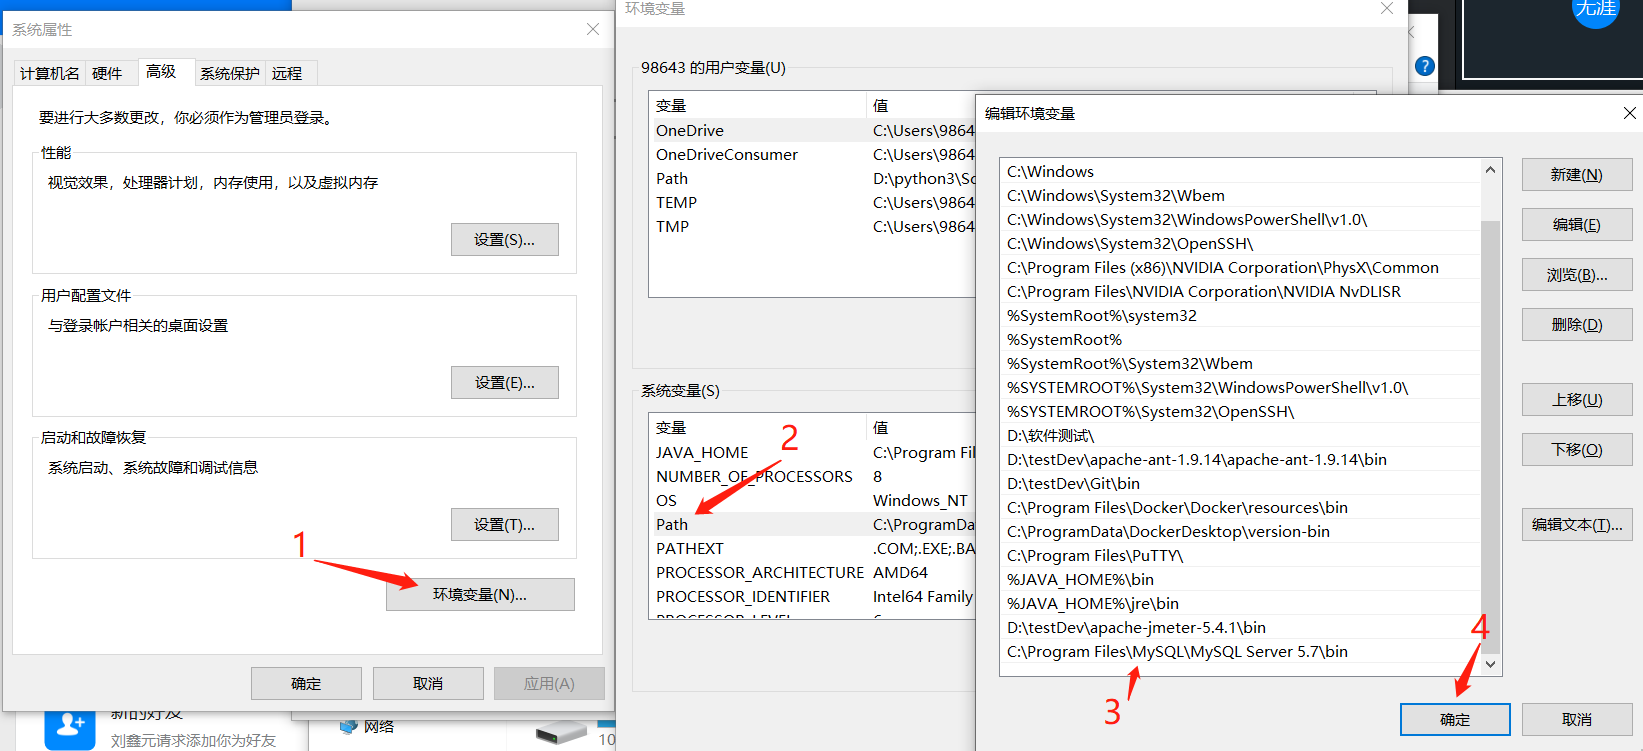Screen dimensions: 1643x751
Task: Click 设置(T)... under 启动和故障恢复
Action: (504, 525)
